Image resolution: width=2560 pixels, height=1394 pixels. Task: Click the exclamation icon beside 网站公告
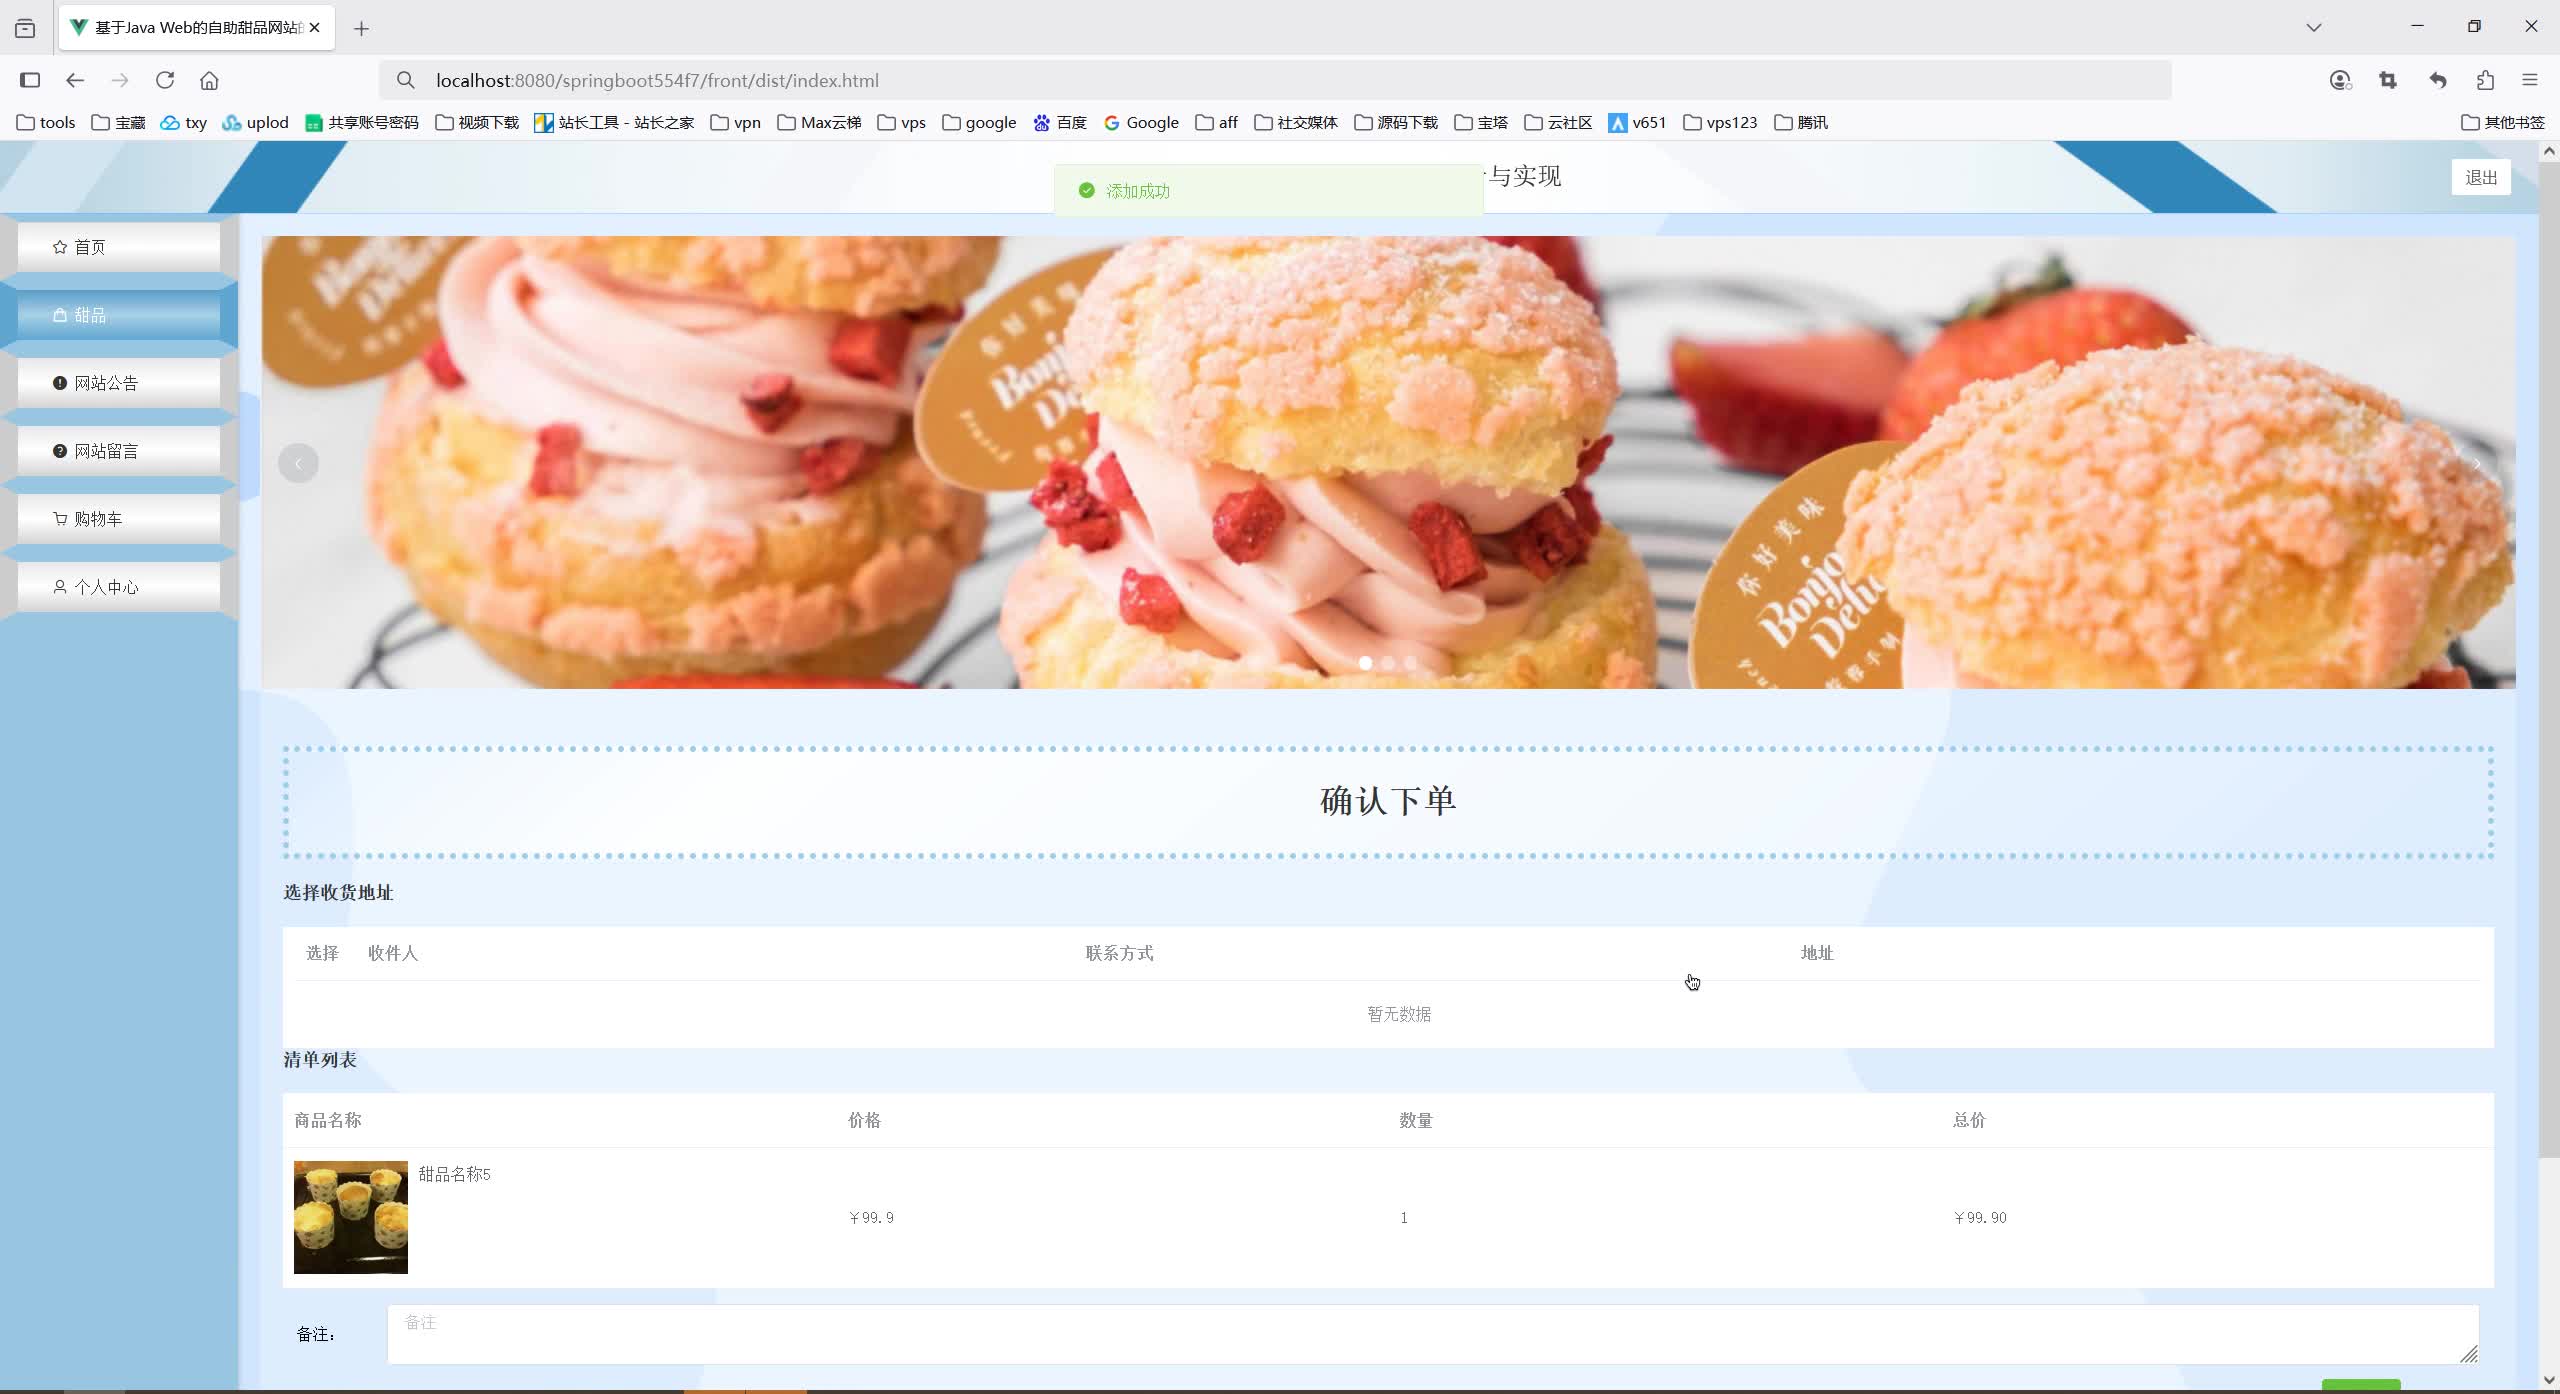click(x=59, y=382)
